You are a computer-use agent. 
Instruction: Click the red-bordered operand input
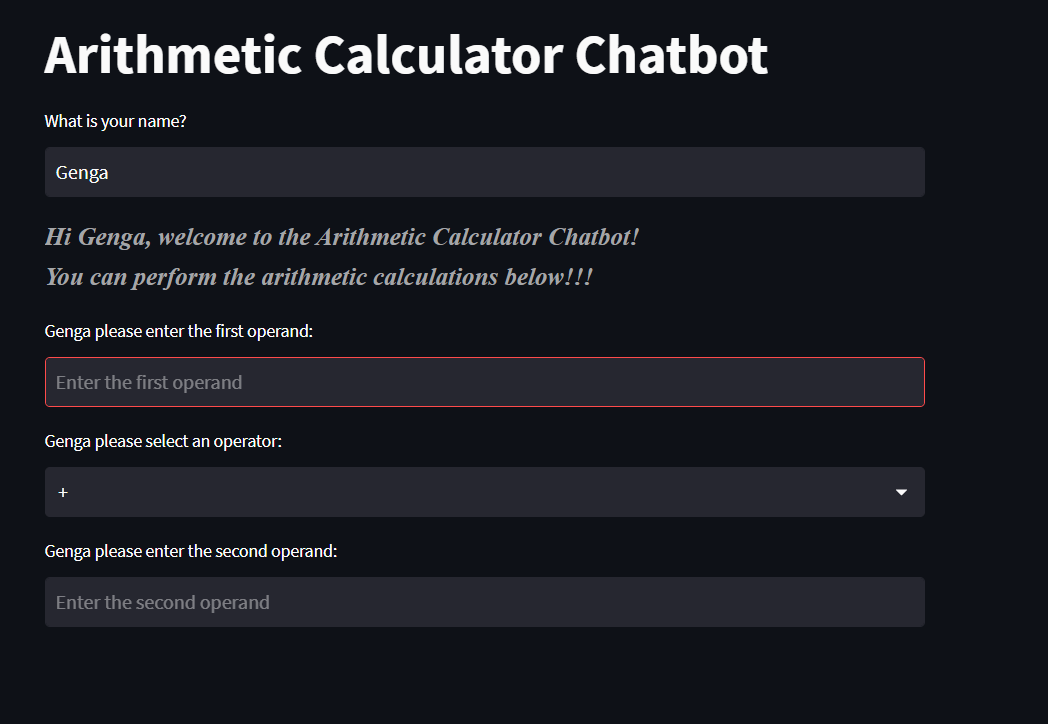pyautogui.click(x=484, y=382)
